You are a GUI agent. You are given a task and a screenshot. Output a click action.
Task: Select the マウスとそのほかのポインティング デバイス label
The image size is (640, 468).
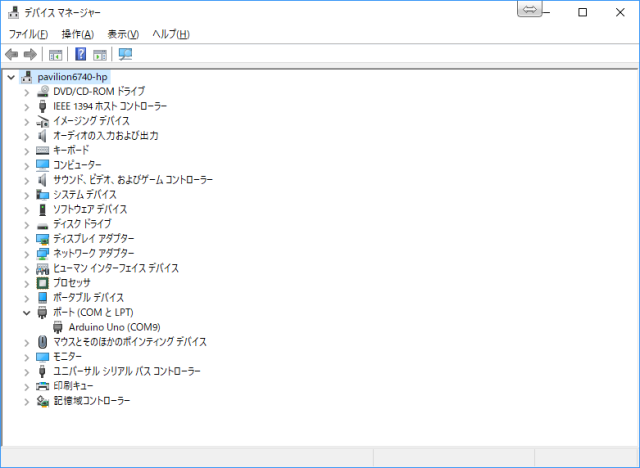coord(130,342)
